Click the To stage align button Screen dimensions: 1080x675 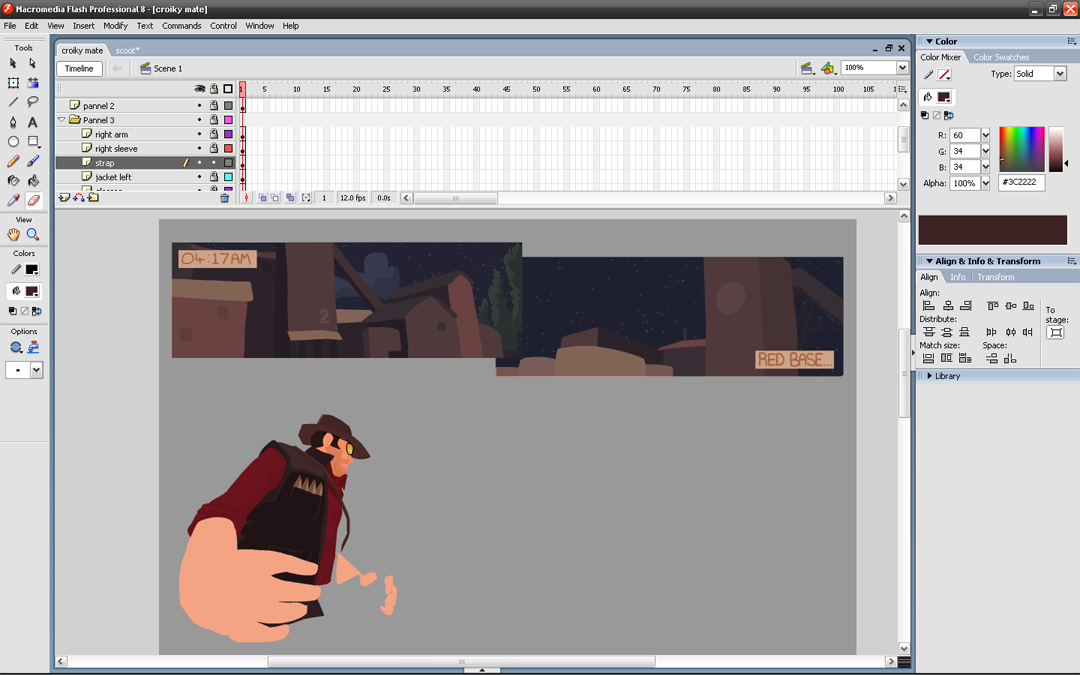pyautogui.click(x=1056, y=332)
